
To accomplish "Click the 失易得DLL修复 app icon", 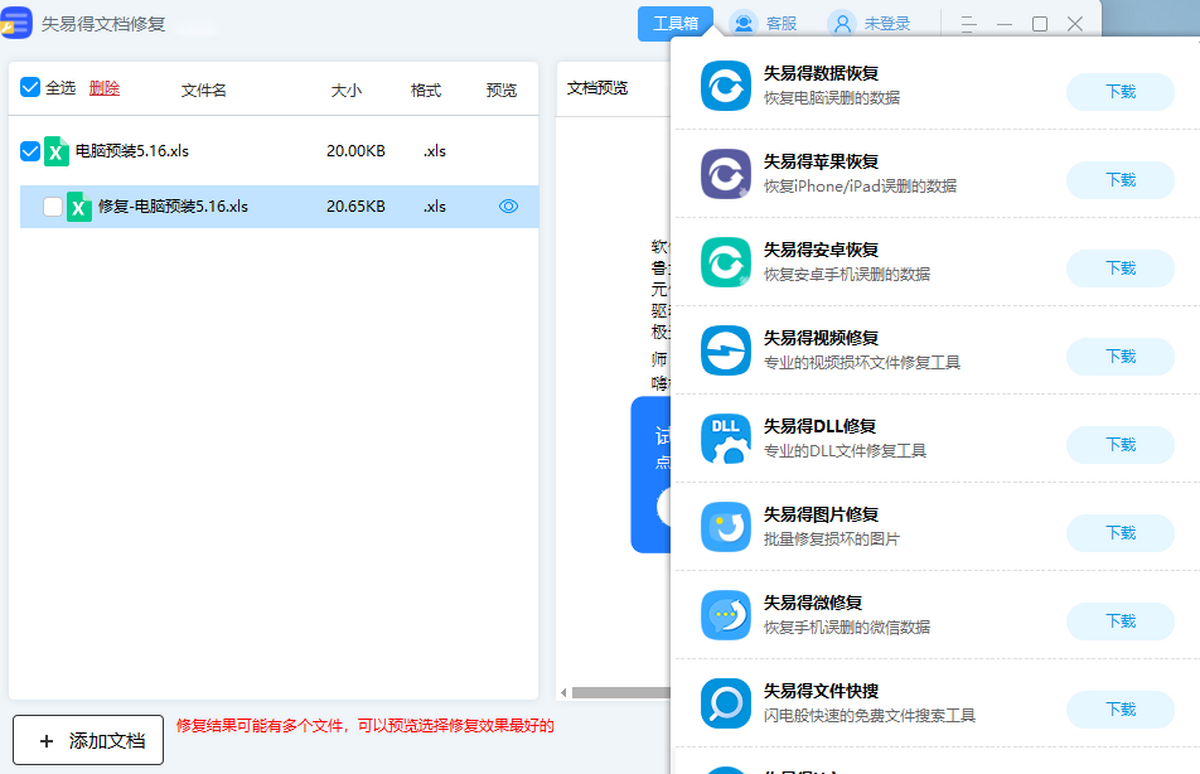I will (x=726, y=439).
